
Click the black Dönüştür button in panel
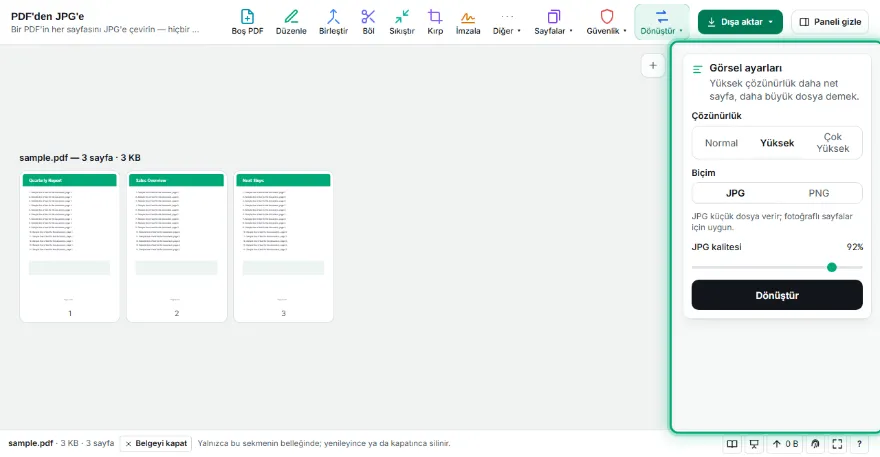point(777,295)
